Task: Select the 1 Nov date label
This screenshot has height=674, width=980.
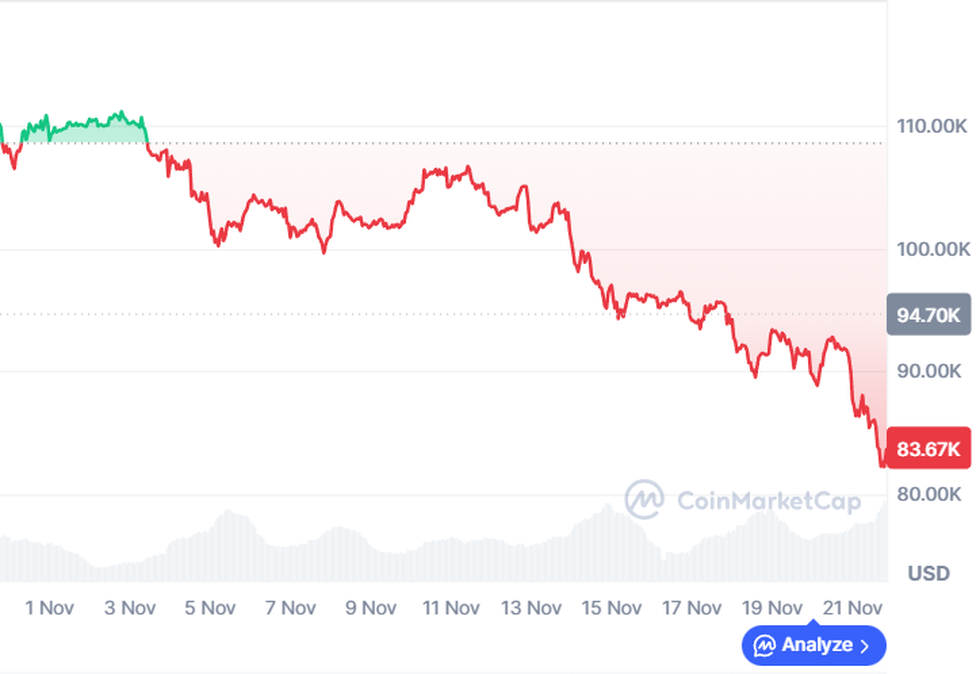Action: 49,607
